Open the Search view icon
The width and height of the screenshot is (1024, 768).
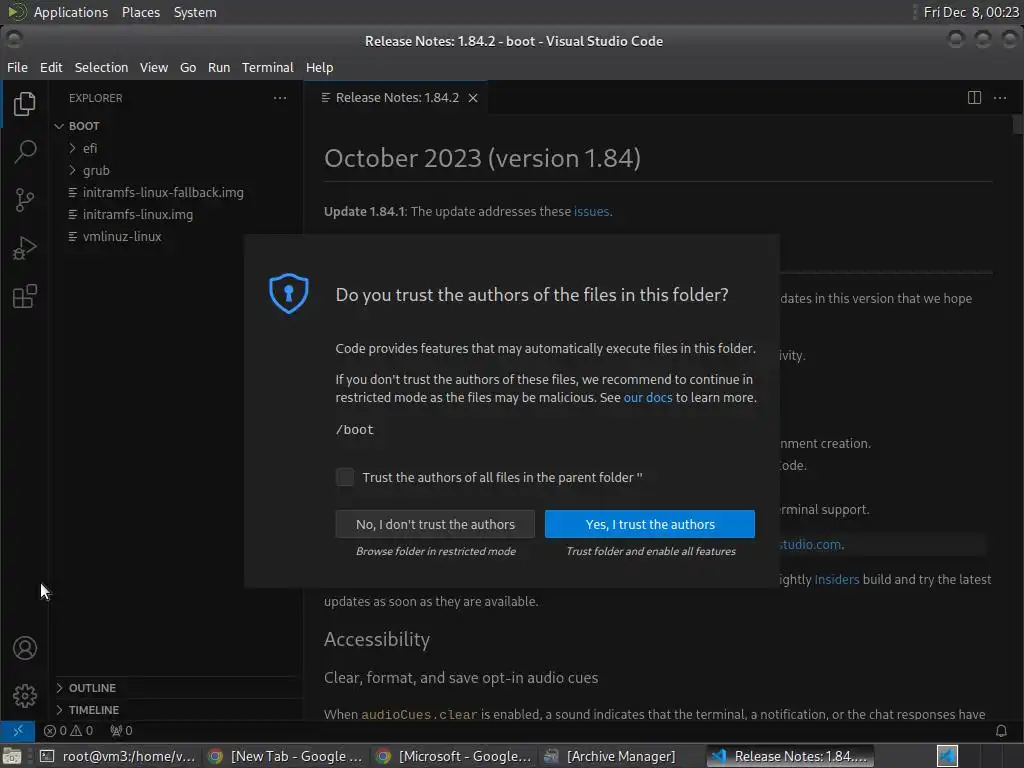pos(24,152)
